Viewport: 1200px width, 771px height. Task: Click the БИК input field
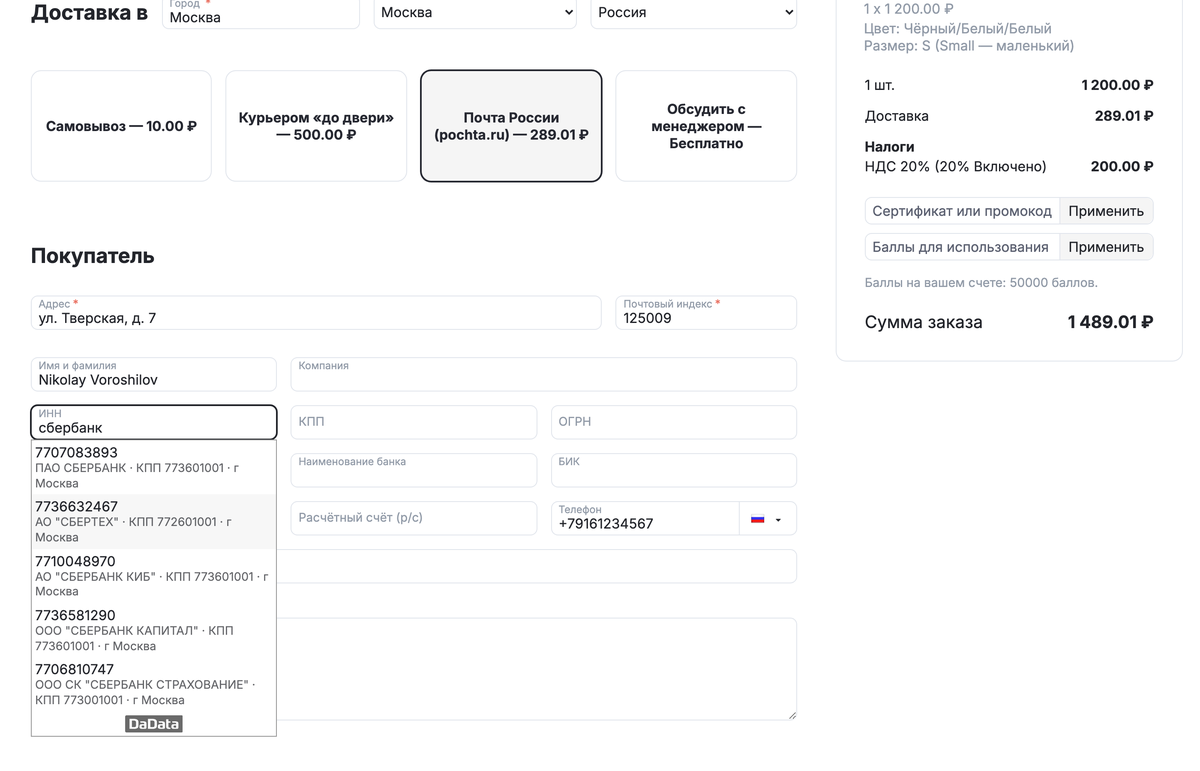click(674, 470)
